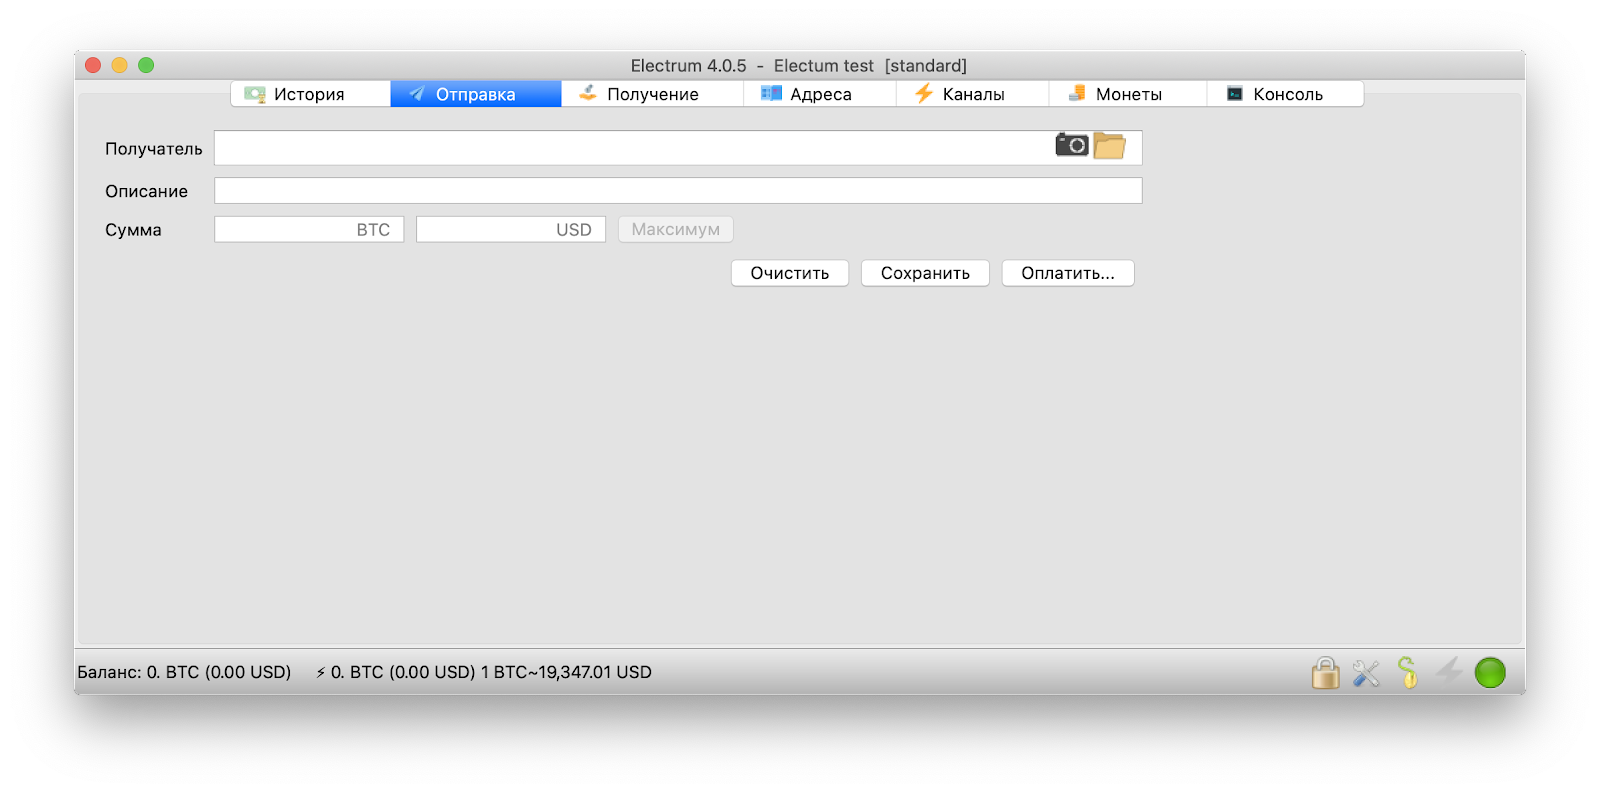This screenshot has height=793, width=1600.
Task: Switch to the Консоль tab
Action: 1286,94
